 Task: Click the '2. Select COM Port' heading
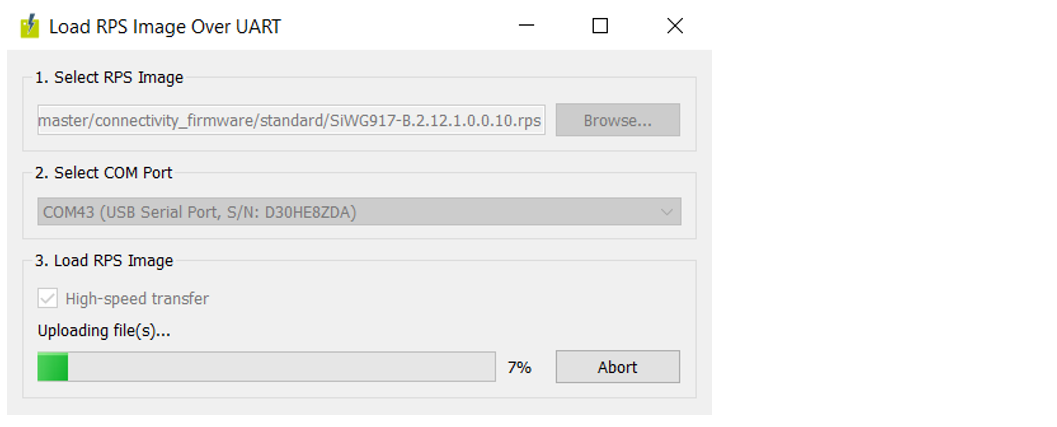(x=103, y=172)
